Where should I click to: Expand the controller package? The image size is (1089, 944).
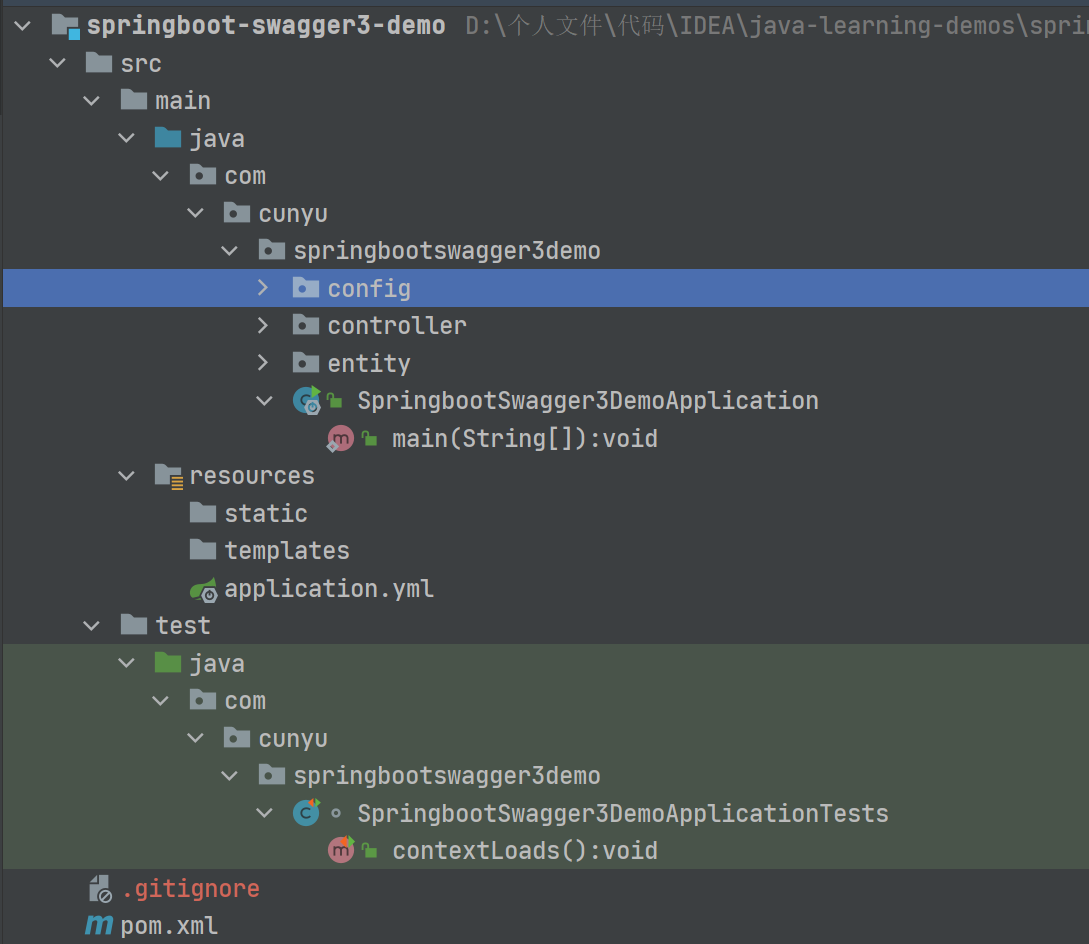point(262,325)
